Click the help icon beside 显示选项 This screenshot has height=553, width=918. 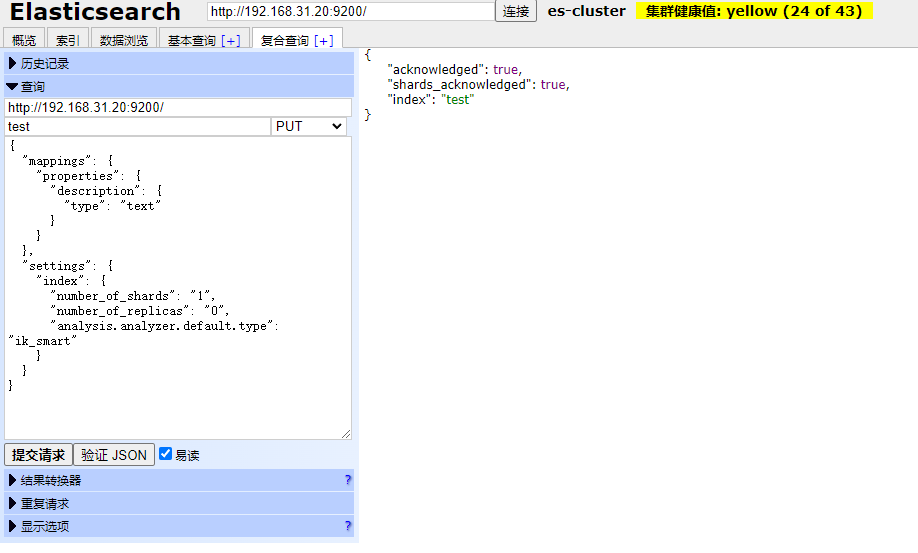tap(347, 526)
